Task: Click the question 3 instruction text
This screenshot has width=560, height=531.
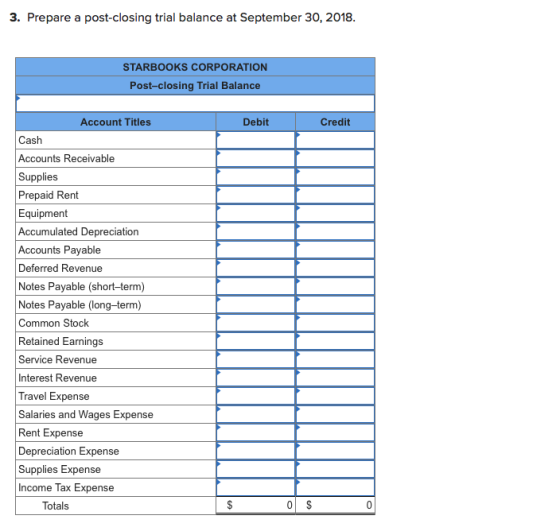Action: point(183,17)
